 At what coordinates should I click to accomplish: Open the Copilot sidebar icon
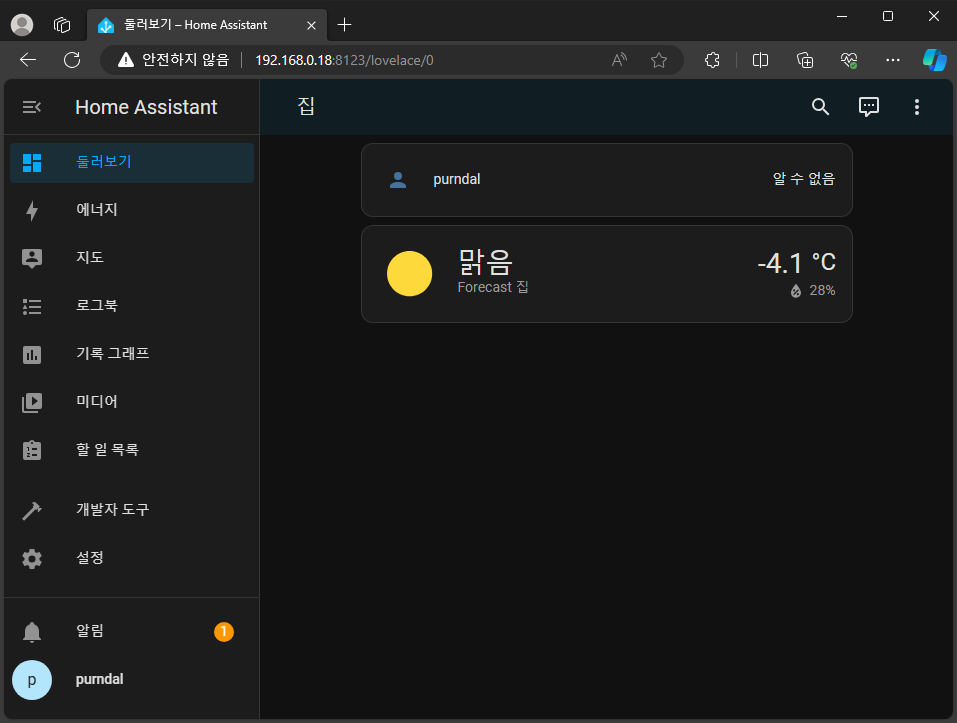[x=934, y=60]
